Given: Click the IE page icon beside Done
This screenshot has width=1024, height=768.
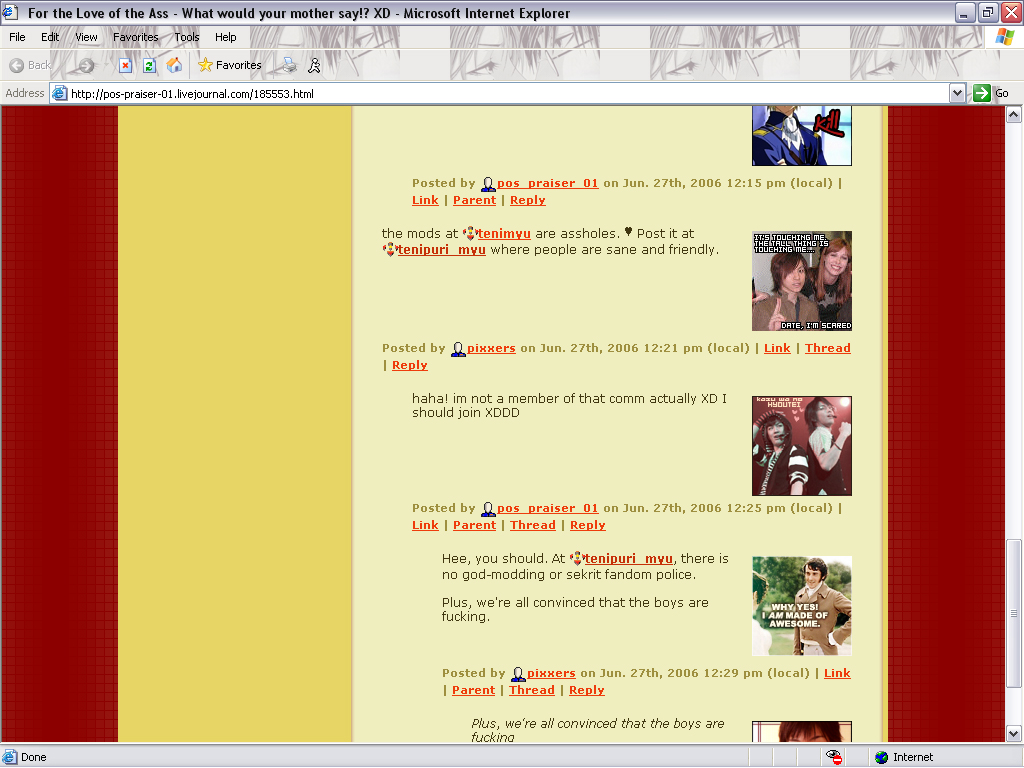Looking at the screenshot, I should pos(10,757).
